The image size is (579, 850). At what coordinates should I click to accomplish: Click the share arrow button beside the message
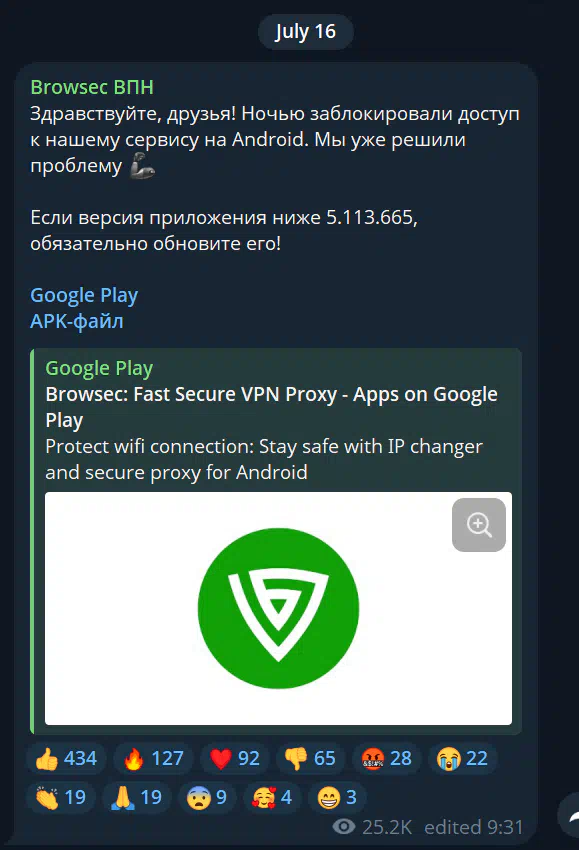571,816
